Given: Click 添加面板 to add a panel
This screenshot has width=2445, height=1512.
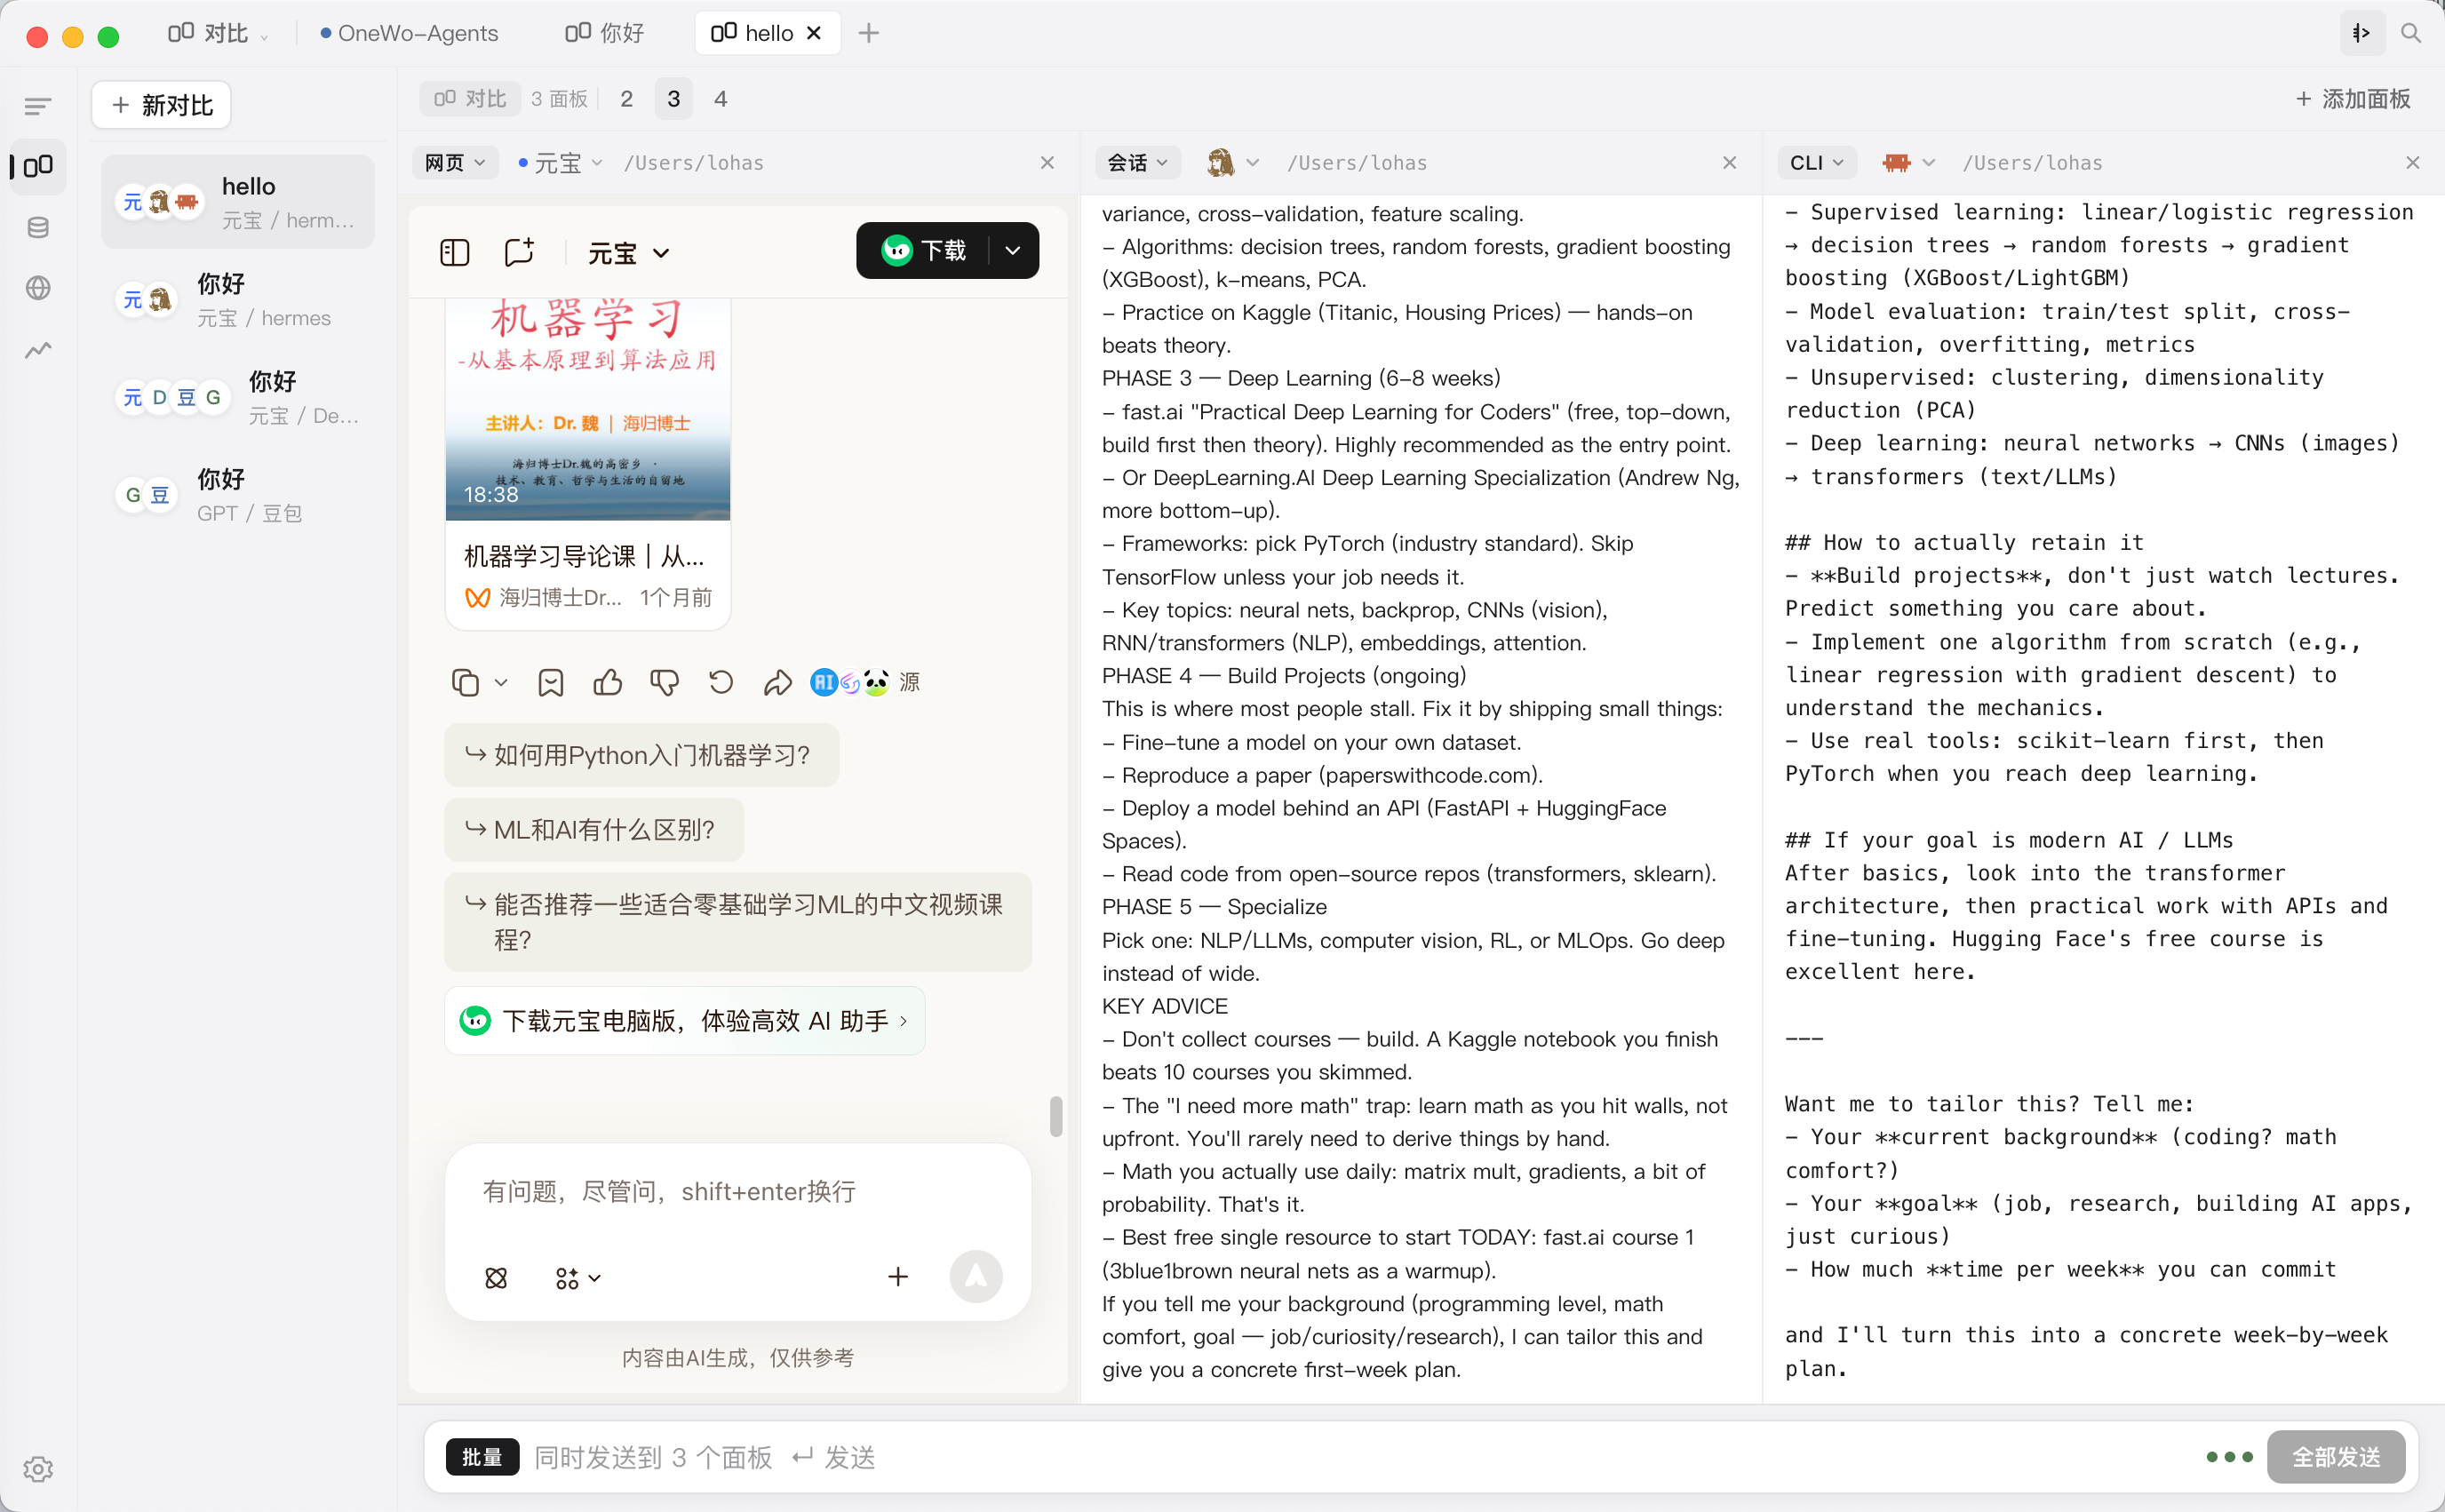Looking at the screenshot, I should coord(2352,98).
